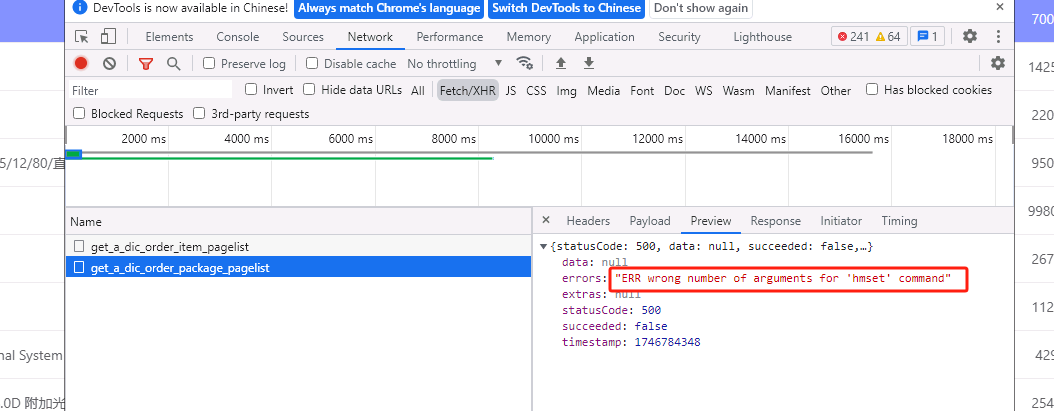Open network search with magnifier icon

(x=173, y=63)
